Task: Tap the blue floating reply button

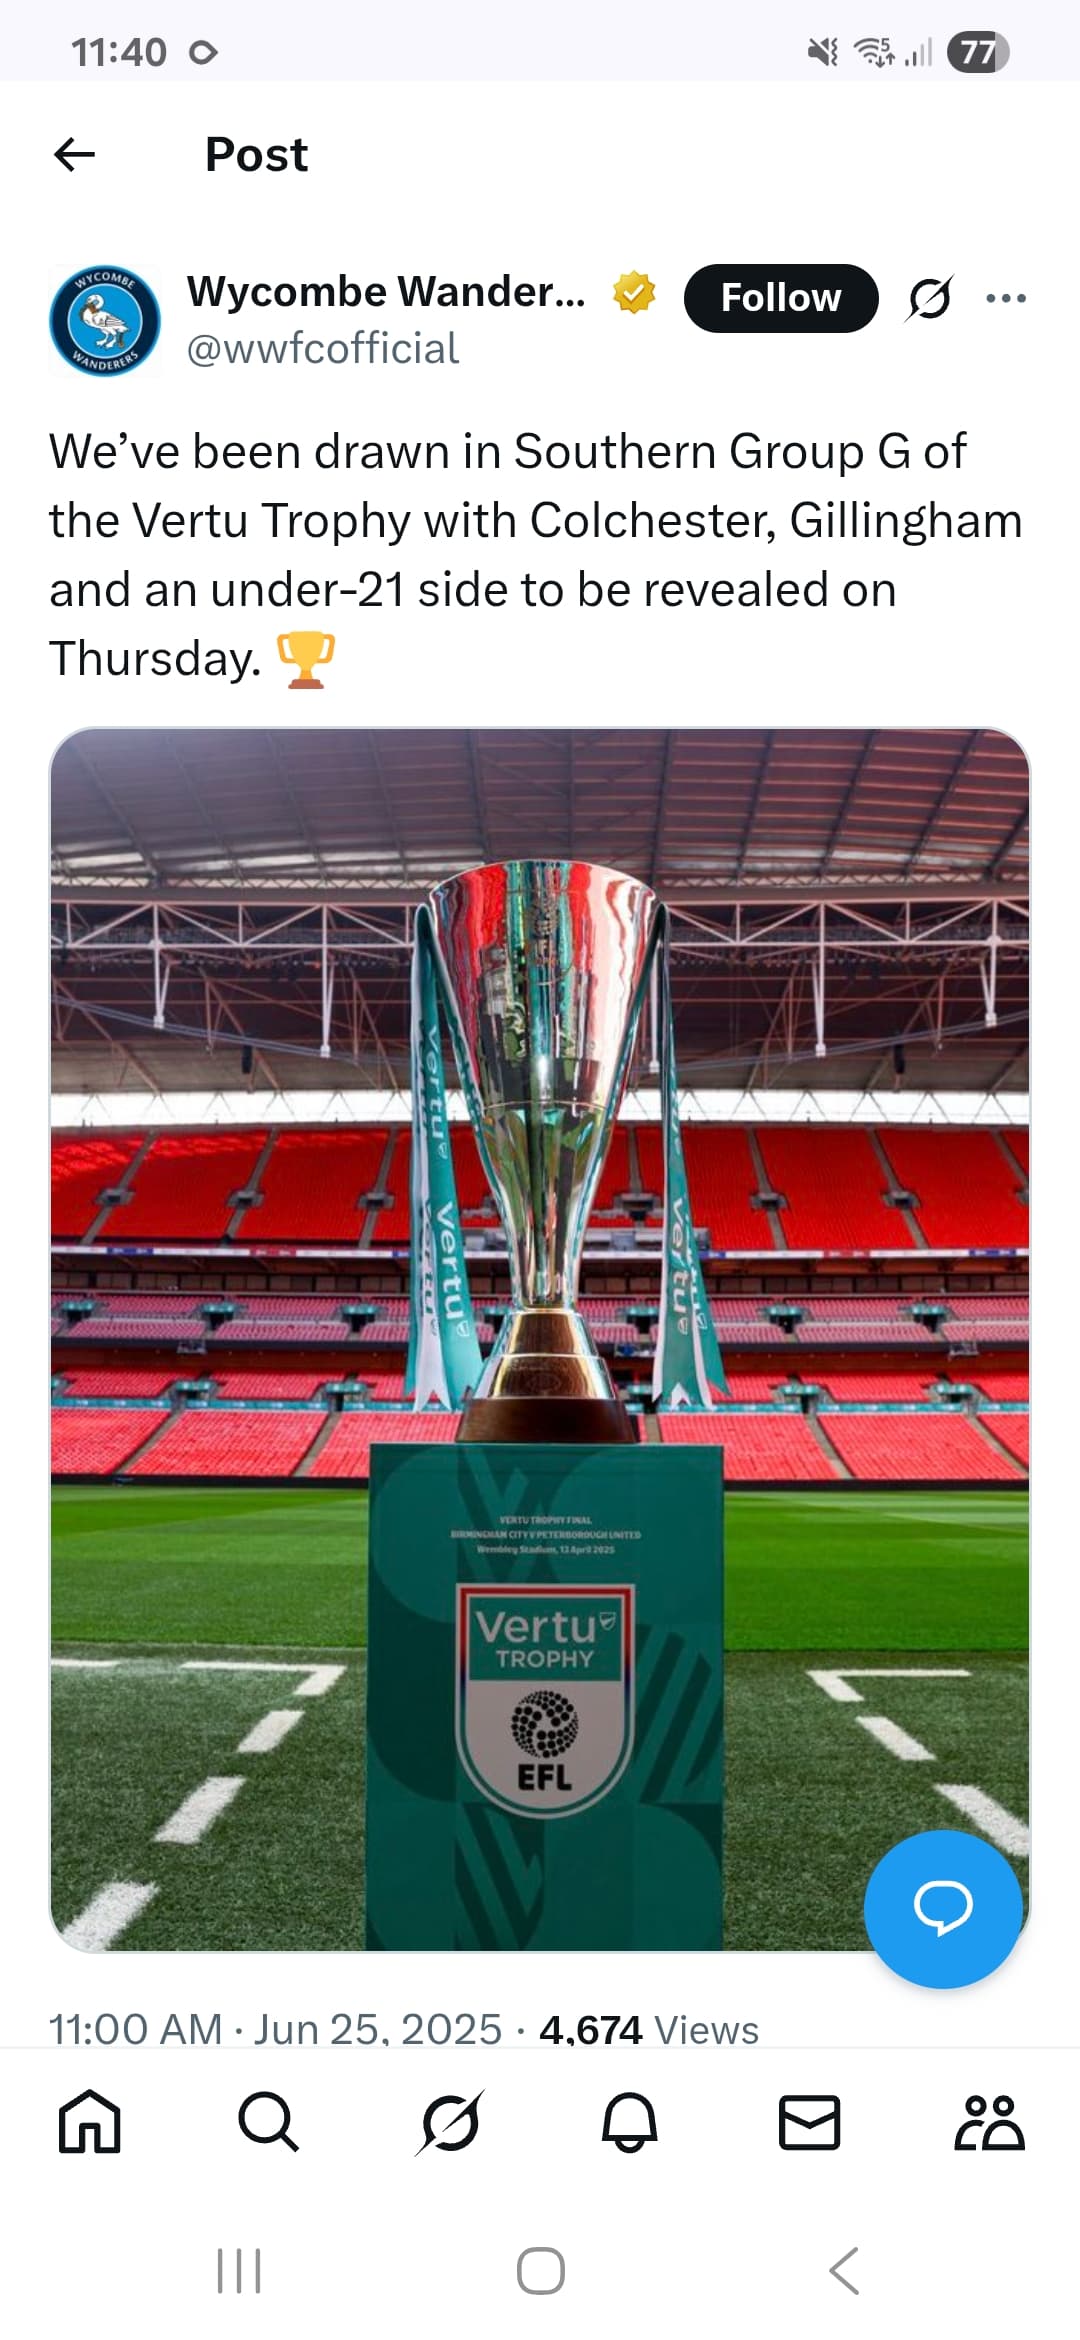Action: pyautogui.click(x=943, y=1909)
